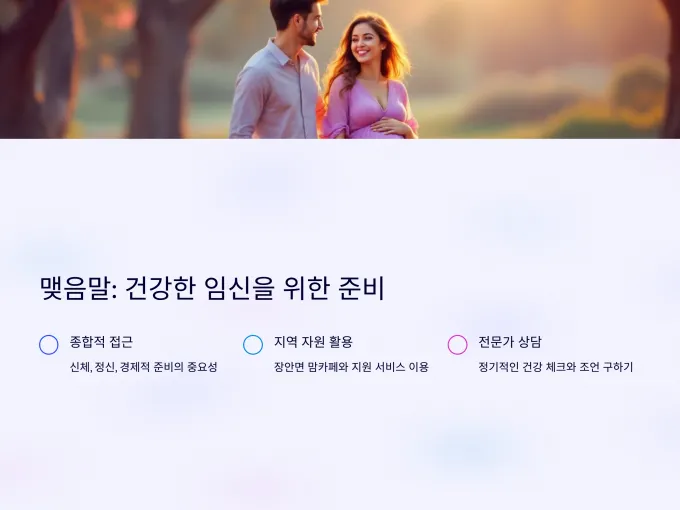Image resolution: width=680 pixels, height=510 pixels.
Task: Click the word 임신을 in the slide title
Action: [239, 288]
